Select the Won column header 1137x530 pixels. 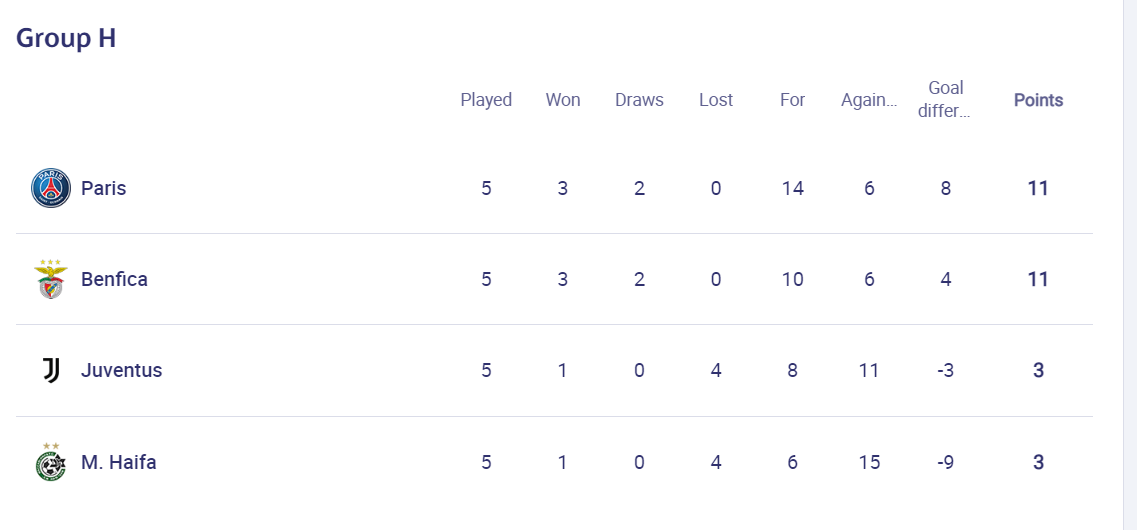(x=563, y=100)
